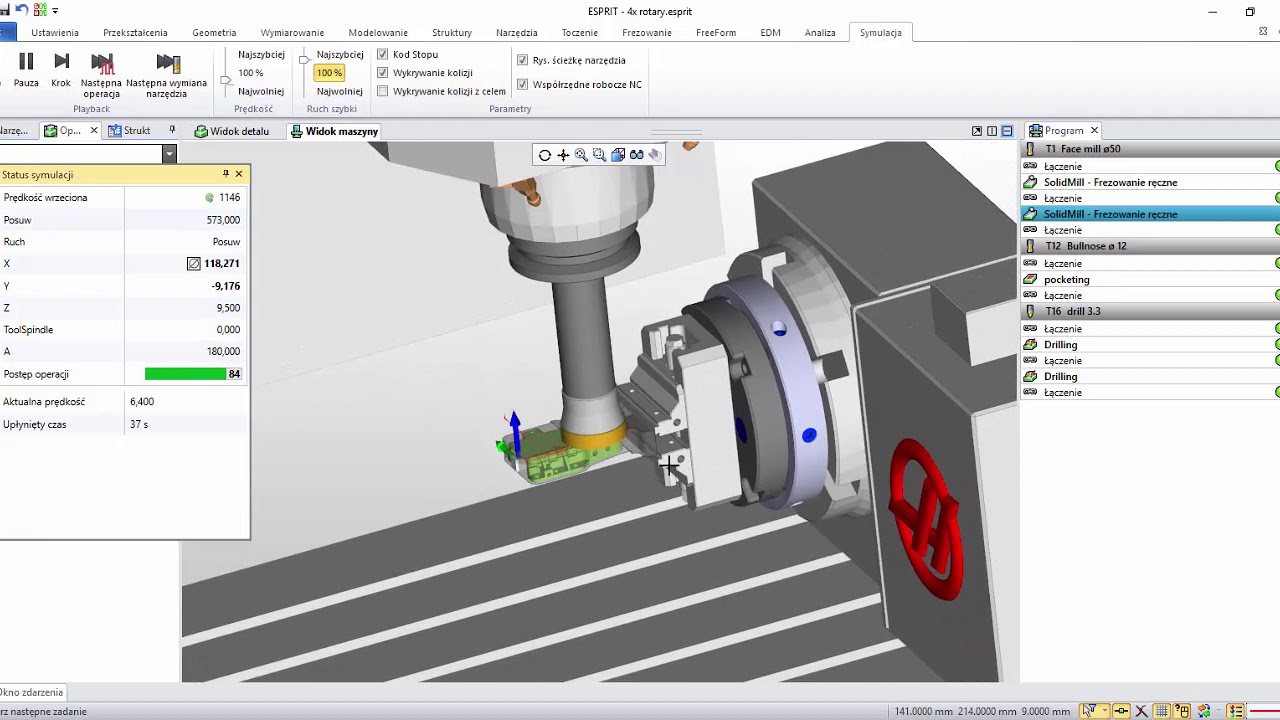Viewport: 1280px width, 720px height.
Task: Click the 100 % rapid speed button
Action: 329,72
